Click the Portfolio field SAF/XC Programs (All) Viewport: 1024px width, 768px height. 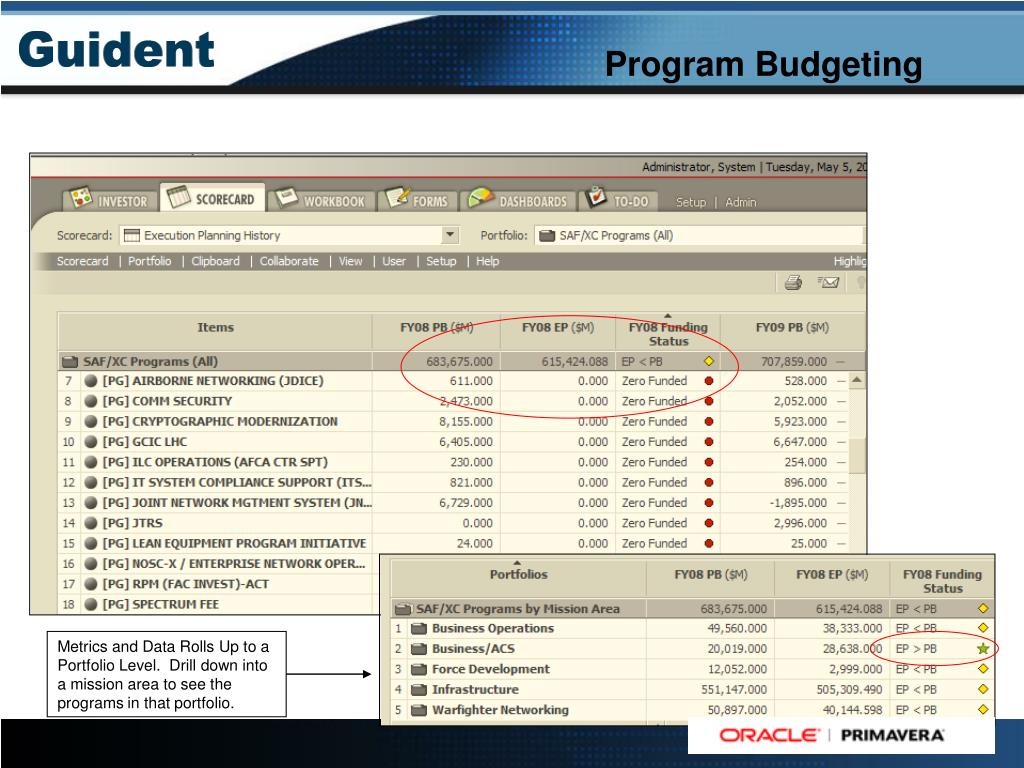[x=699, y=235]
